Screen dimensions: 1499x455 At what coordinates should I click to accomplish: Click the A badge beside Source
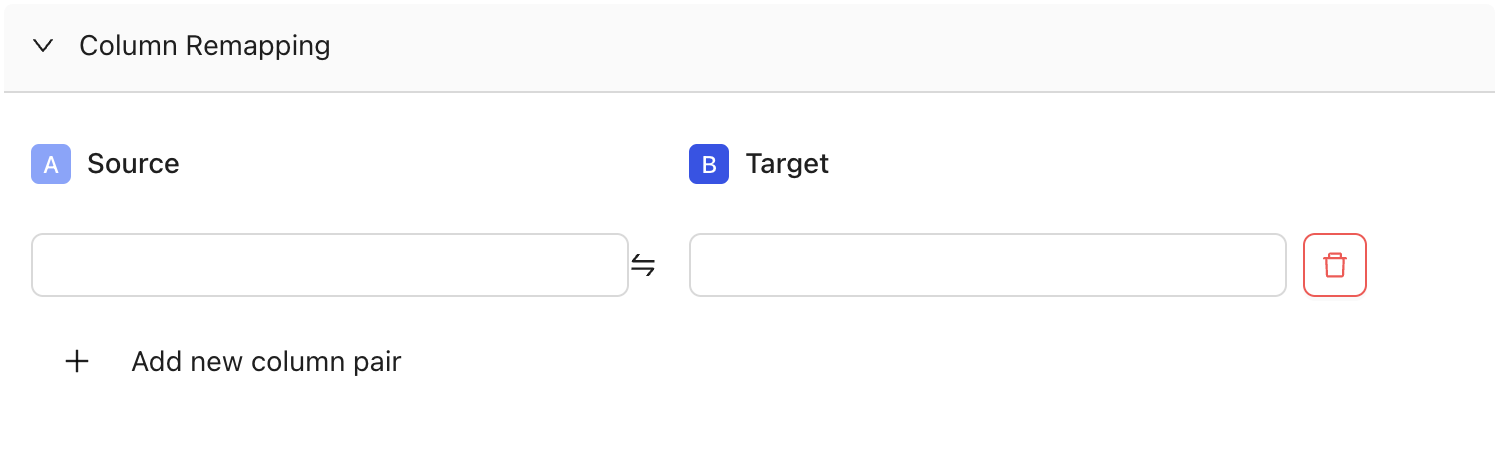[51, 164]
